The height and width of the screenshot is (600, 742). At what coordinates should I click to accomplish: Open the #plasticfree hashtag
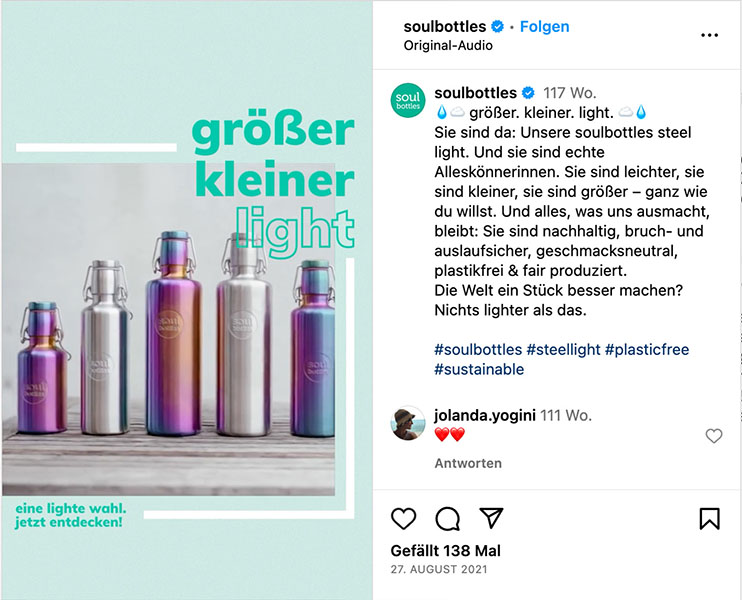point(647,350)
